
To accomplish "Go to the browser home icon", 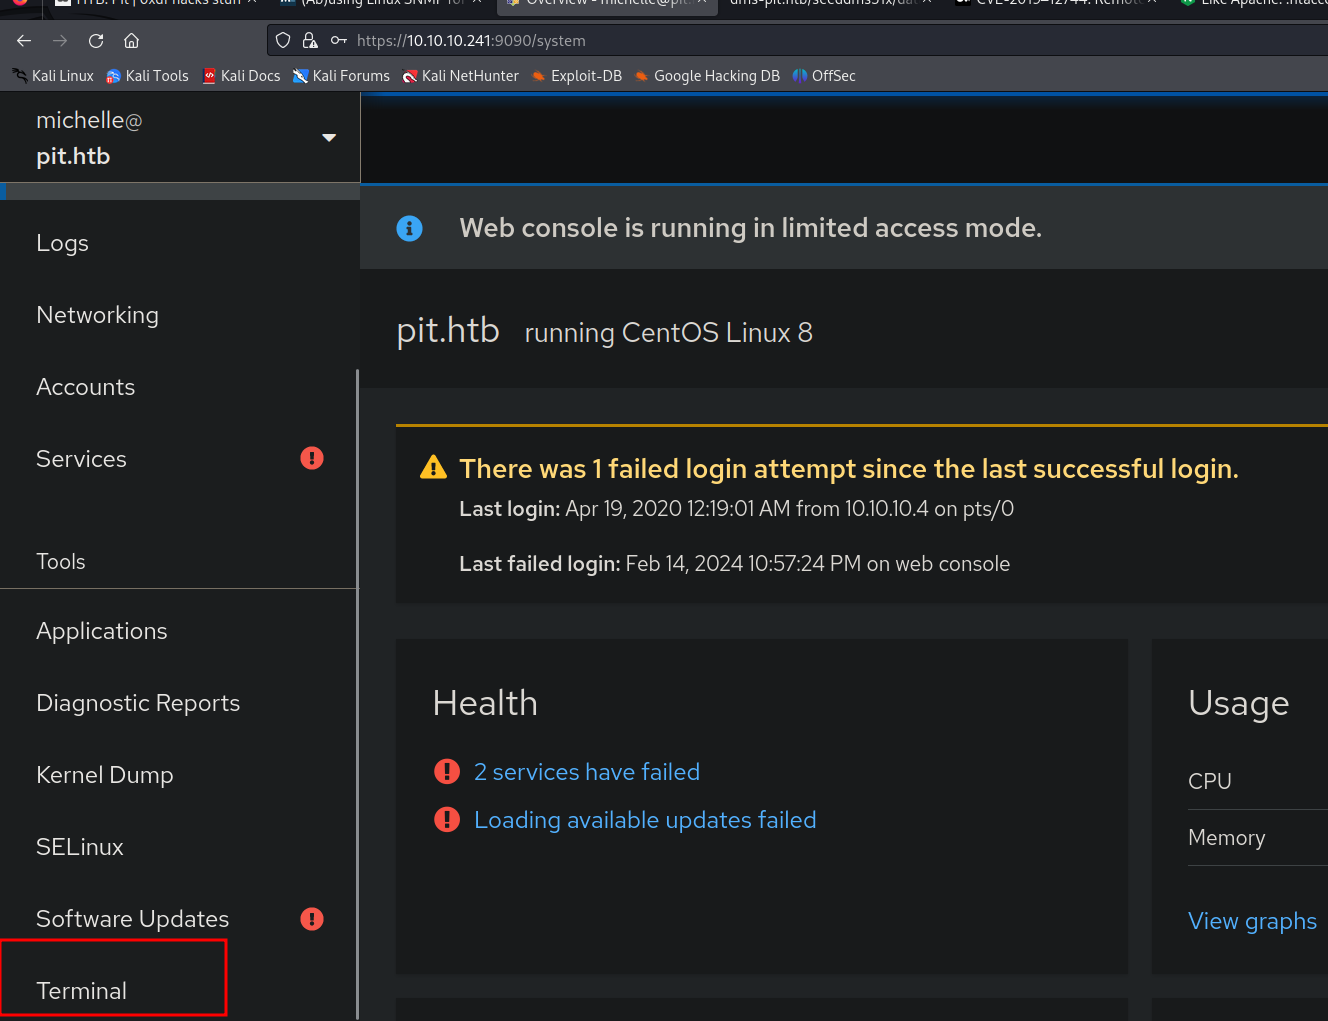I will tap(131, 41).
